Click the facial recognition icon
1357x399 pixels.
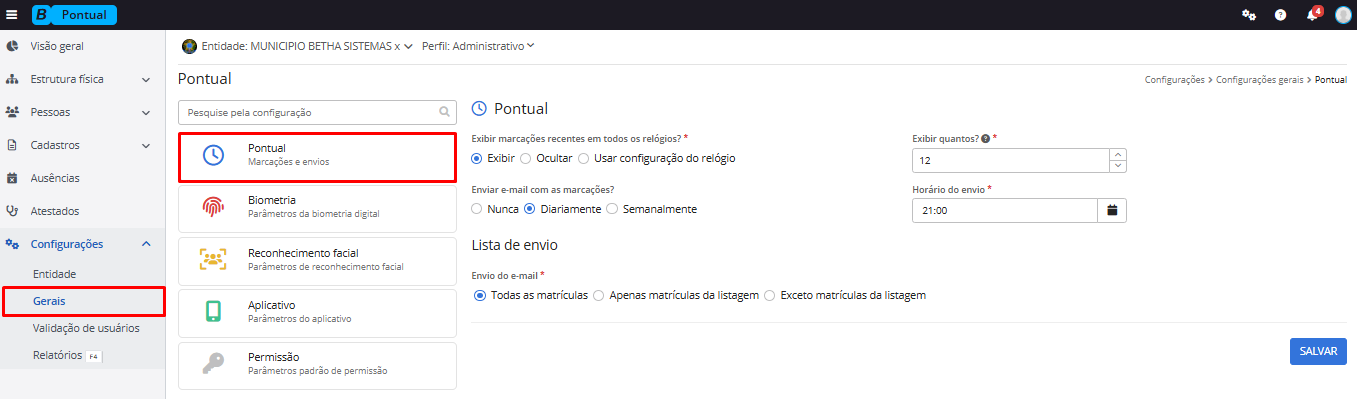(212, 259)
